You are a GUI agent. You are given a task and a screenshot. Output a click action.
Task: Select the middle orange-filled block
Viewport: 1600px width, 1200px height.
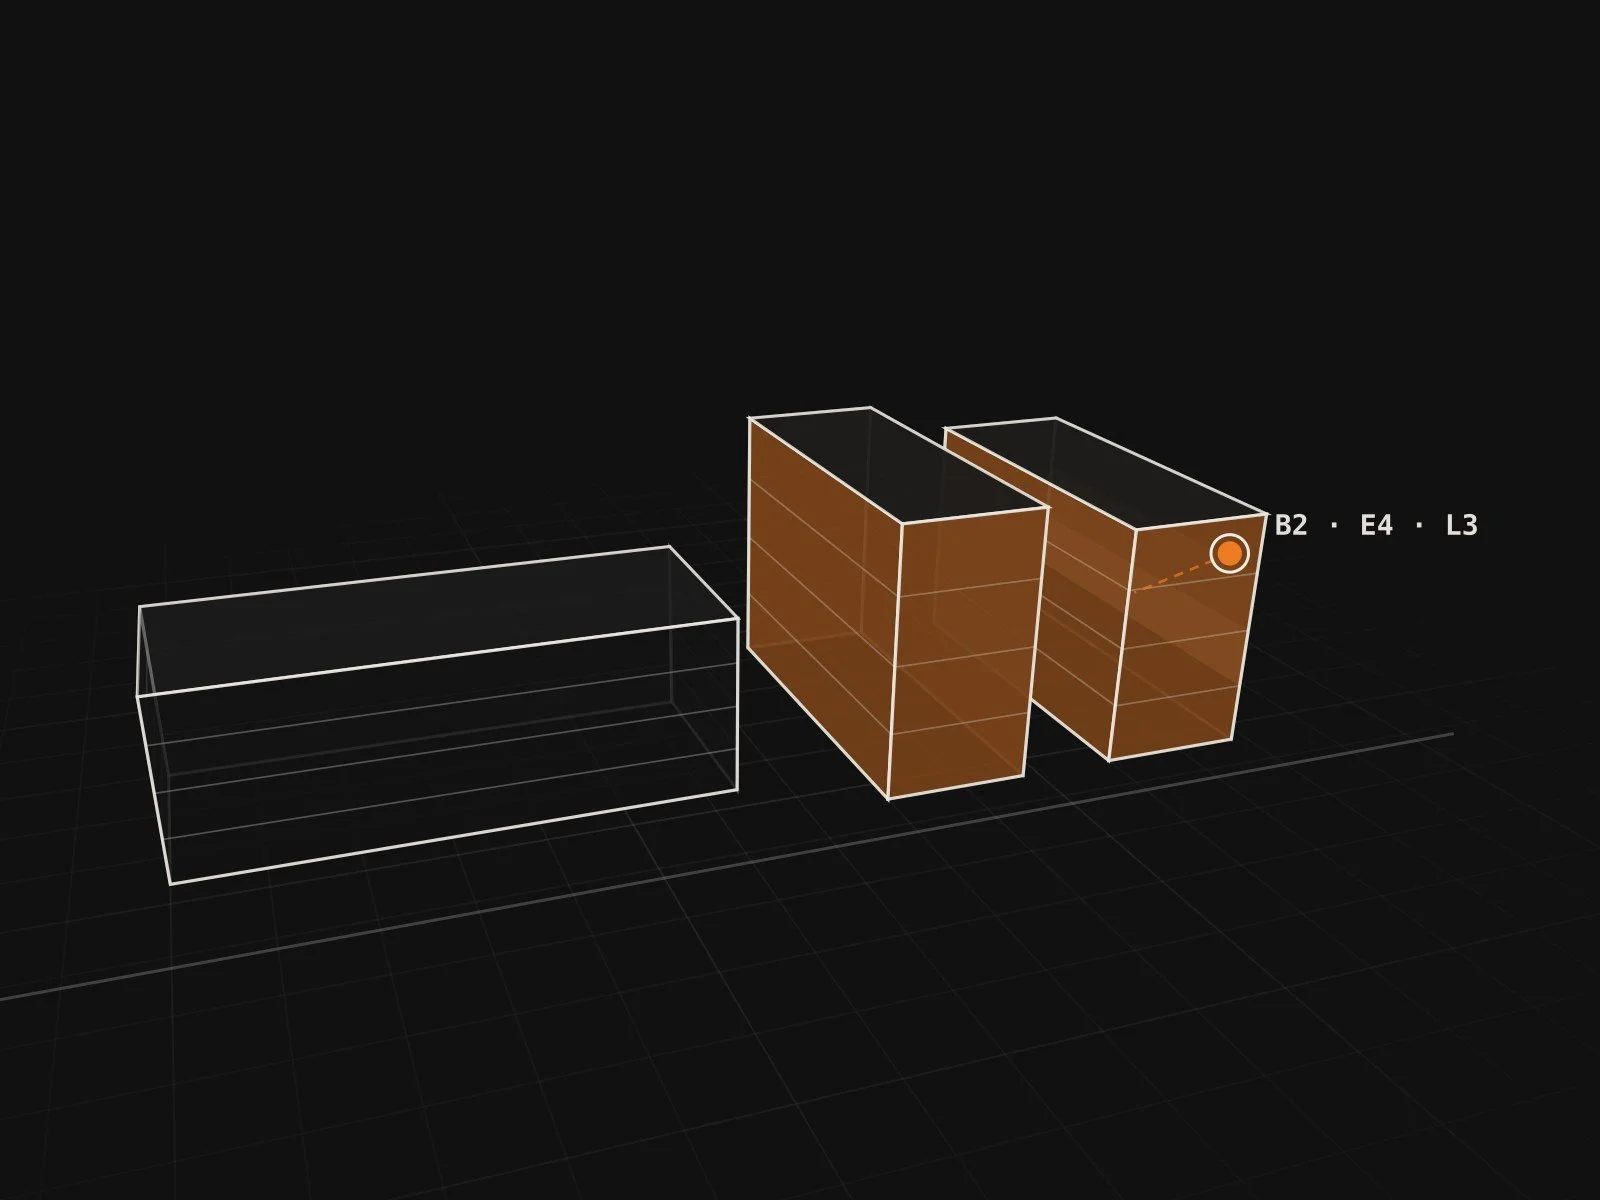(898, 603)
